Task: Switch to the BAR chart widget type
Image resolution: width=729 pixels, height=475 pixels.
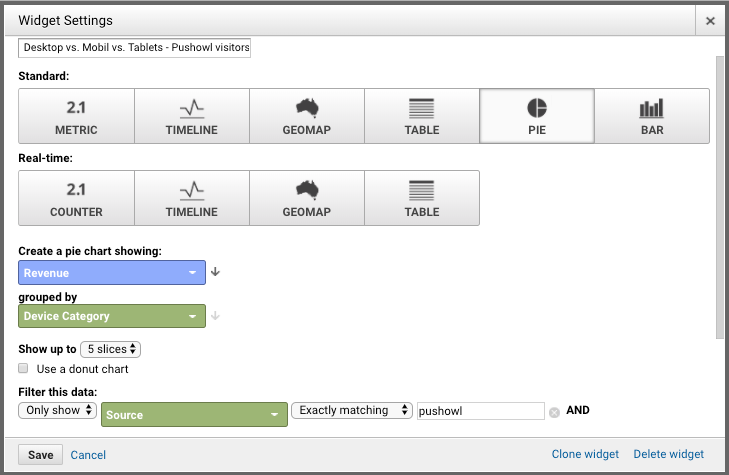Action: tap(652, 116)
